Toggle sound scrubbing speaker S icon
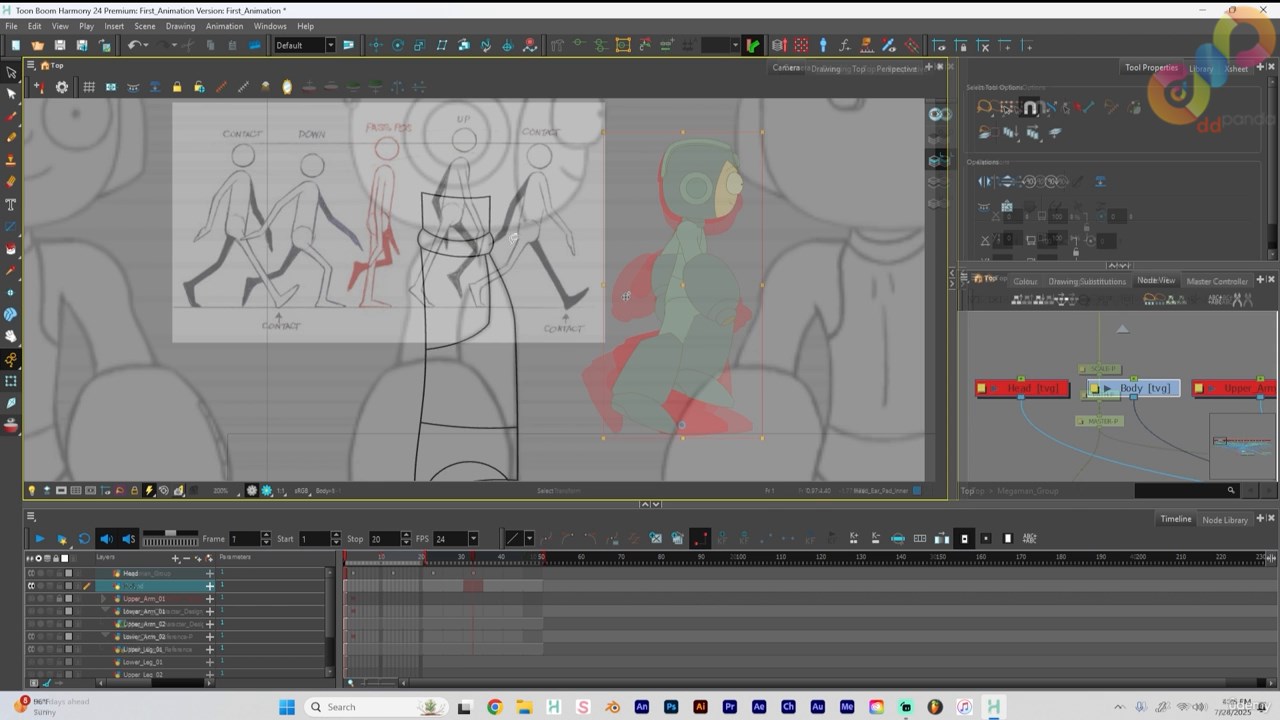The image size is (1280, 720). tap(128, 539)
